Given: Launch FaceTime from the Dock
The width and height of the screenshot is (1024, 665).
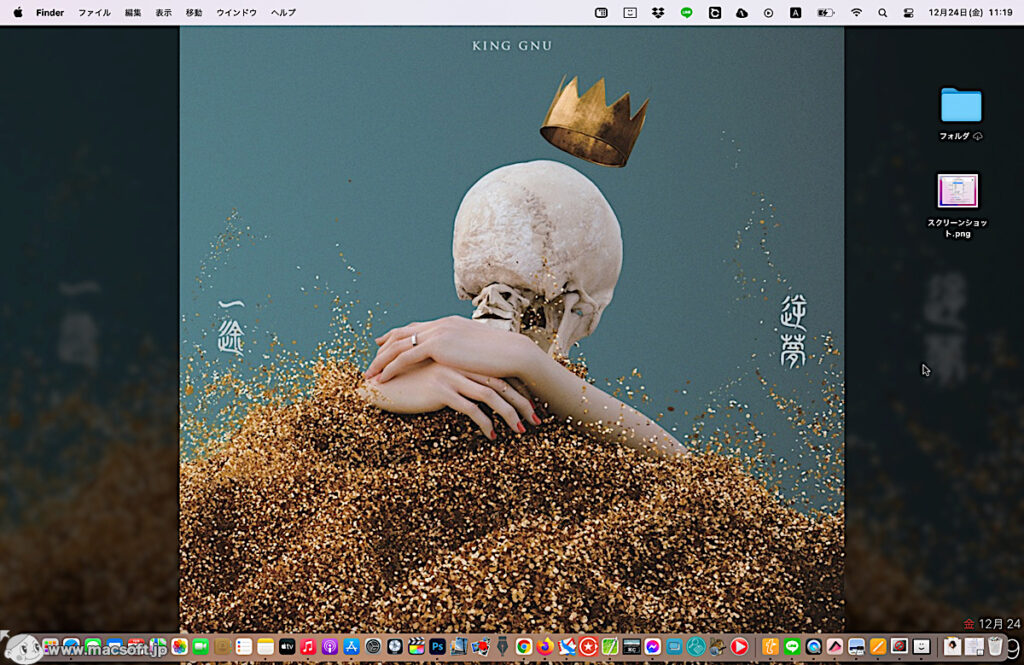Looking at the screenshot, I should coord(200,647).
